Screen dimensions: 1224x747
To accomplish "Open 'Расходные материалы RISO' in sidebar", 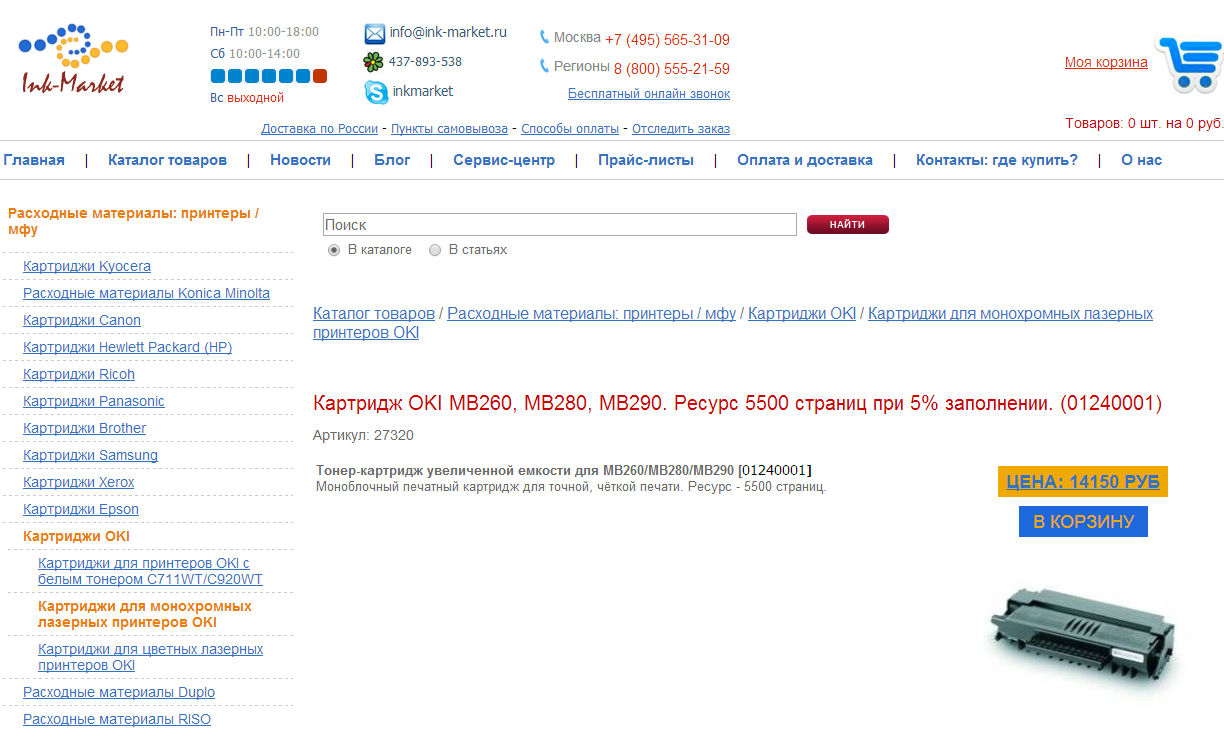I will pyautogui.click(x=117, y=719).
